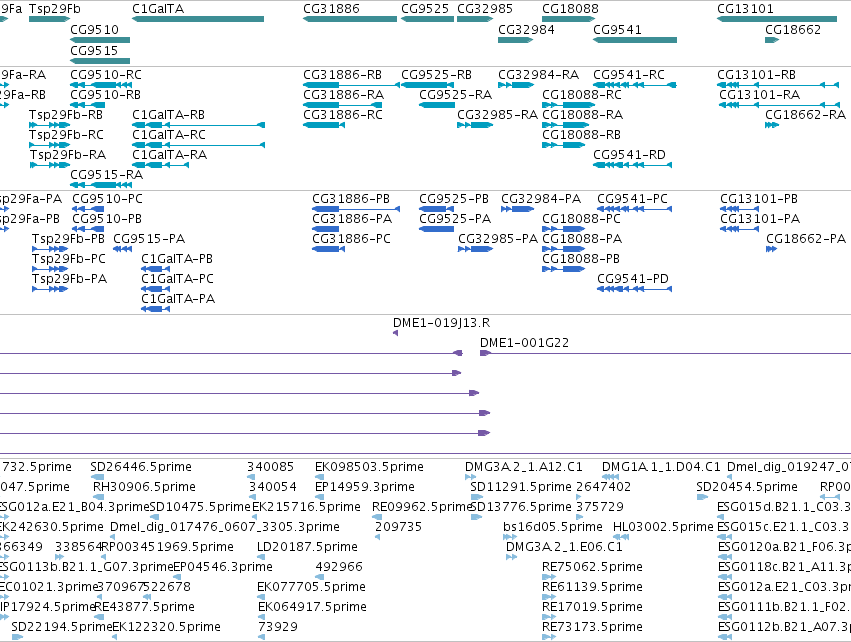Select EST EK098503.5prime
The width and height of the screenshot is (851, 642).
pos(319,477)
